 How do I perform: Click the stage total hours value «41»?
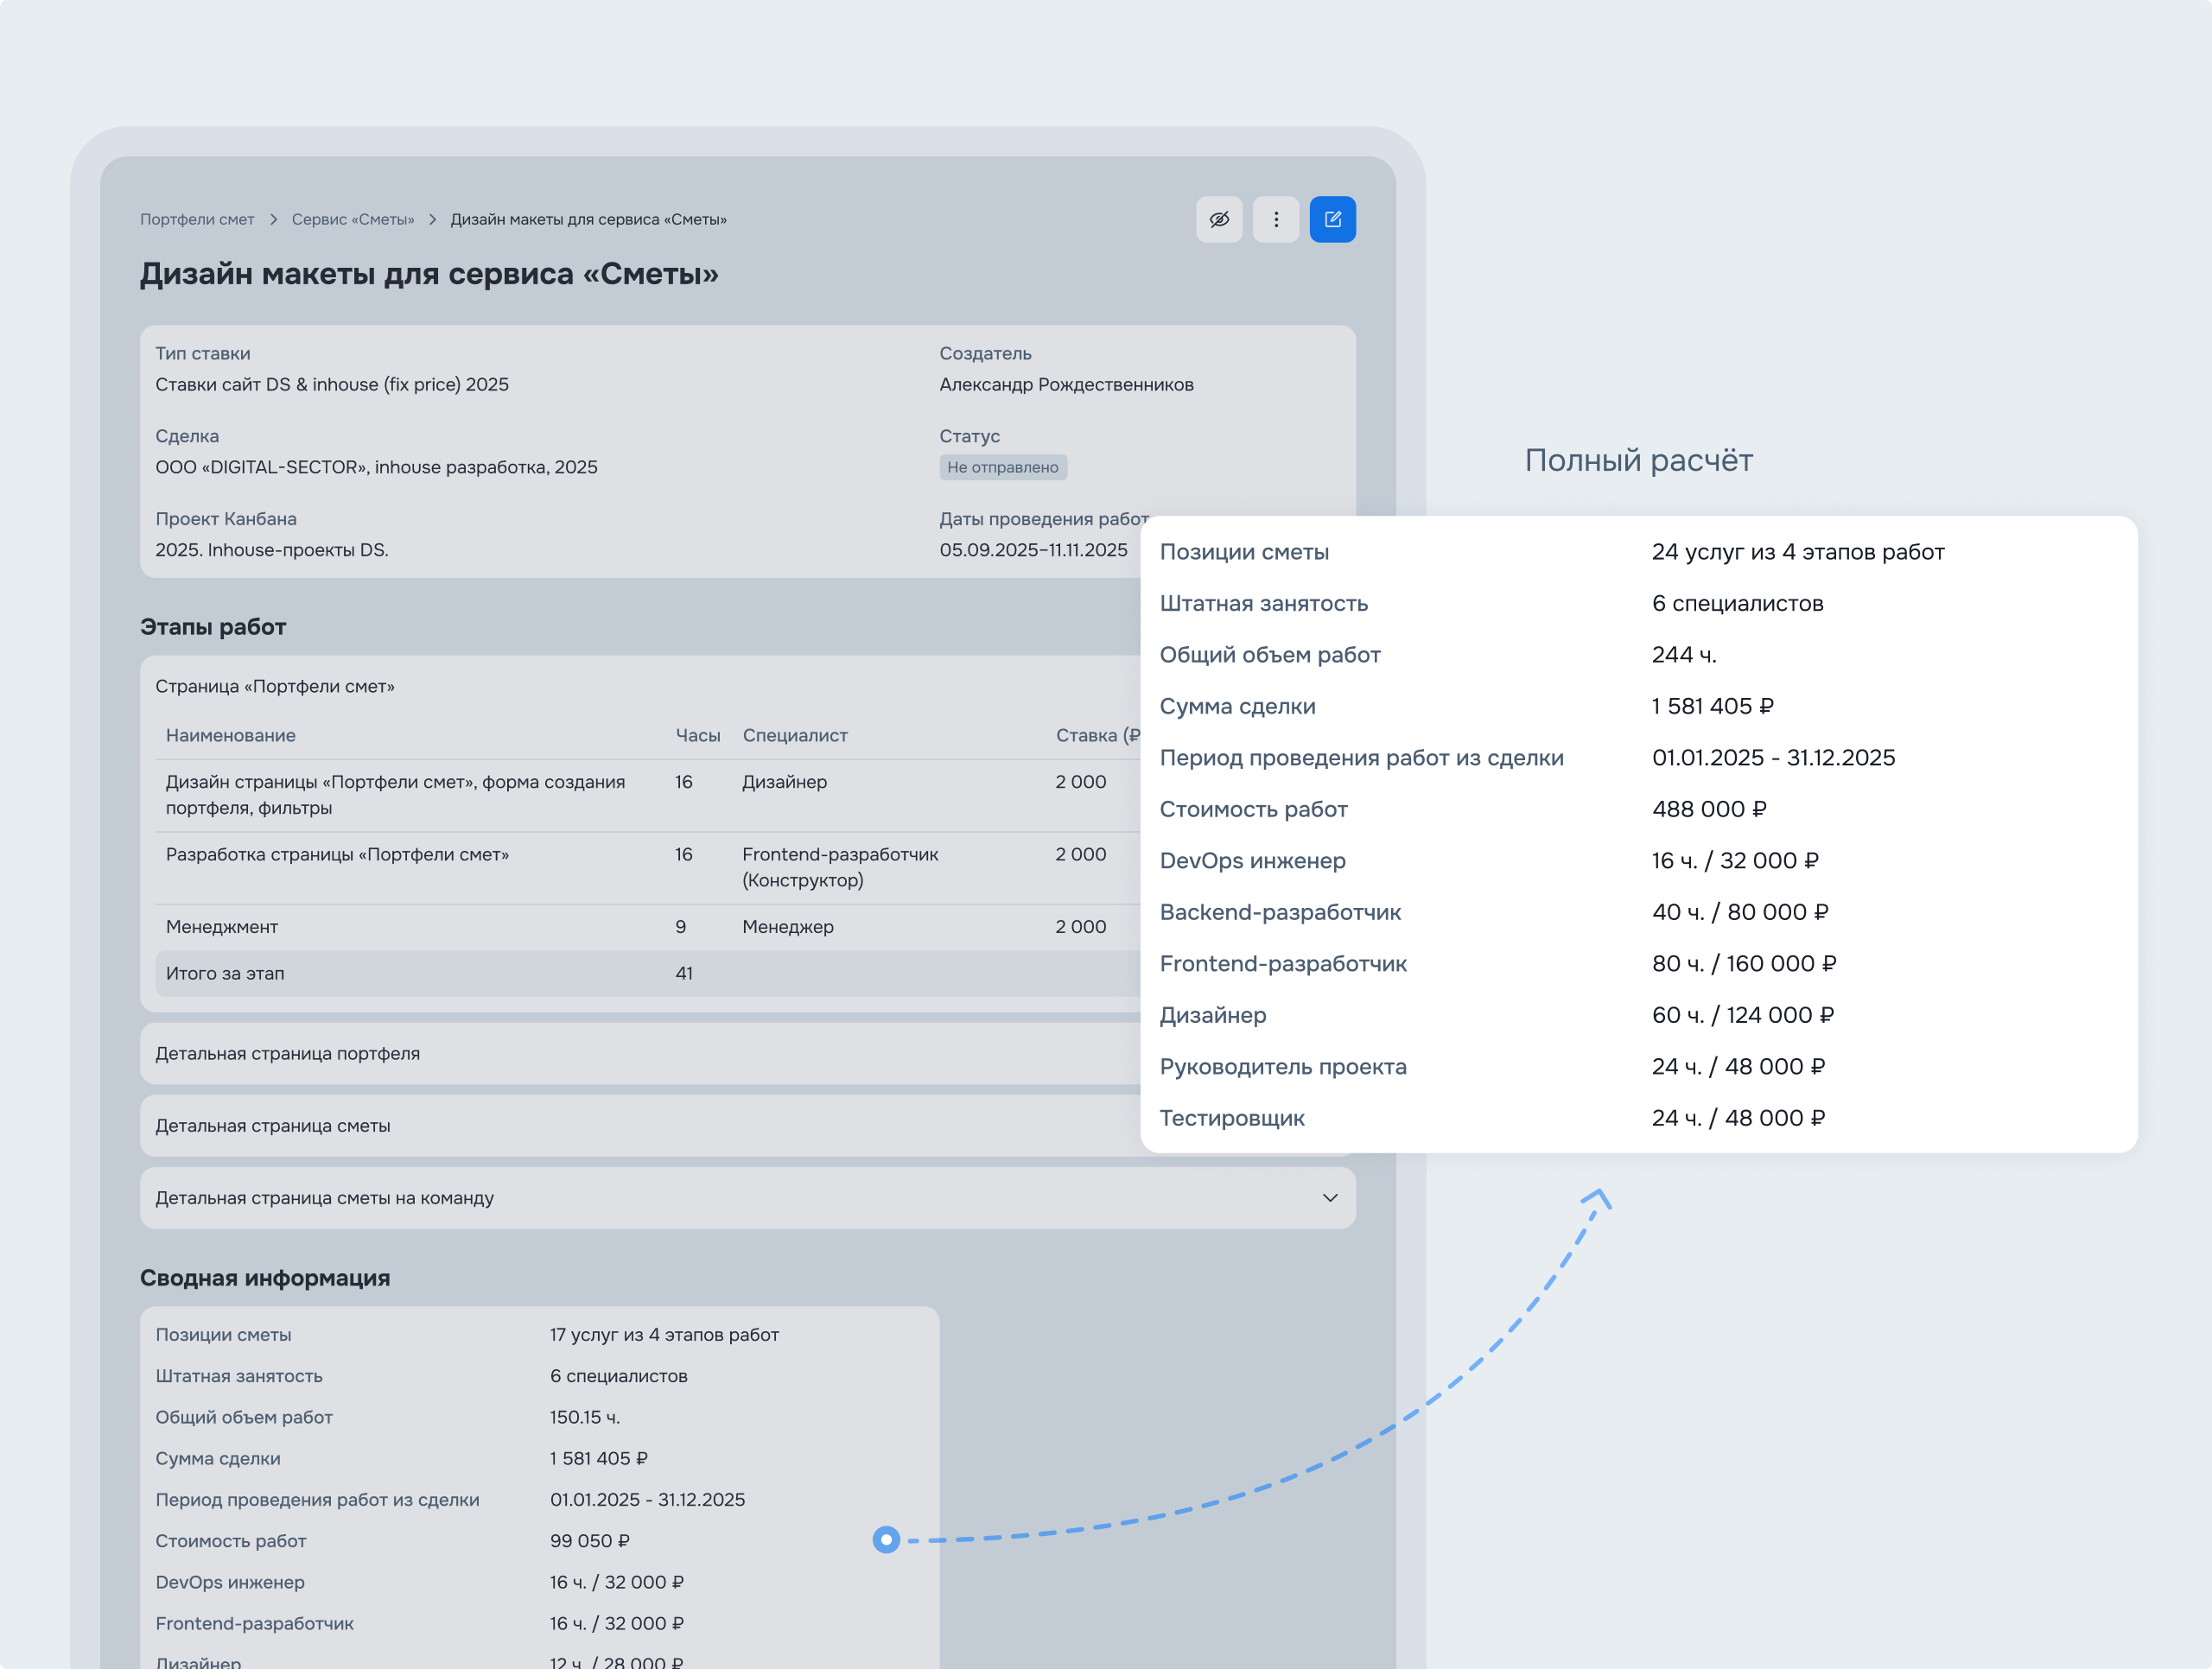pos(684,973)
